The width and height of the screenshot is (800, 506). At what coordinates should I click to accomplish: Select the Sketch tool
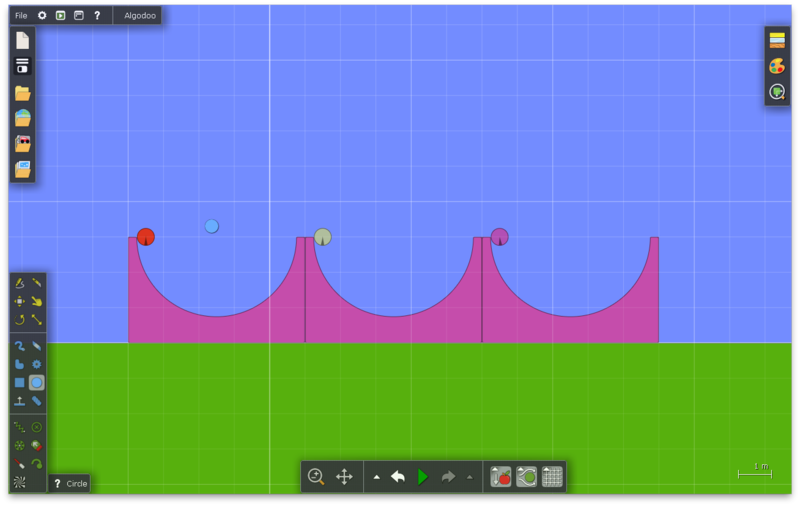(19, 283)
